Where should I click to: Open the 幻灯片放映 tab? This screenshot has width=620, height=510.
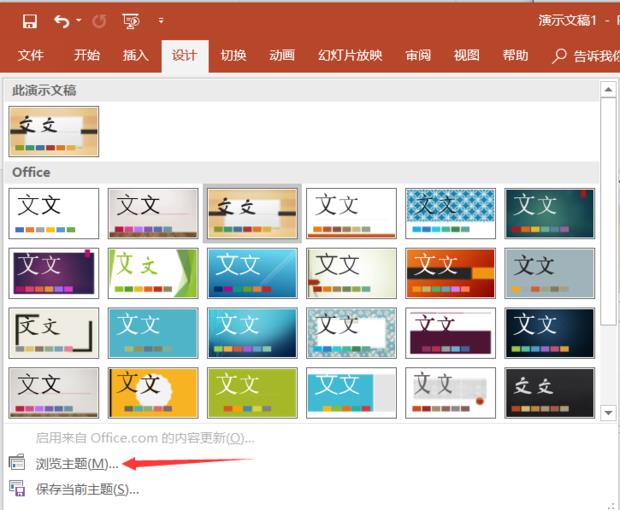350,55
